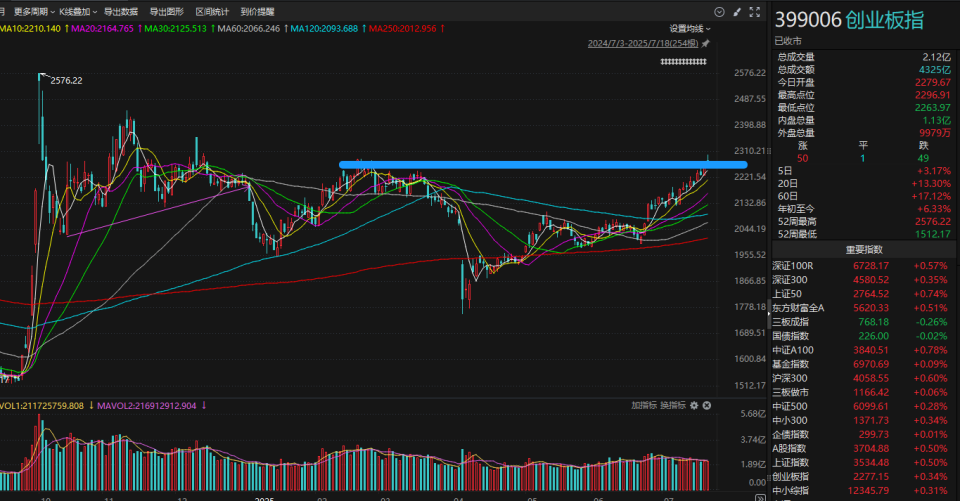960x501 pixels.
Task: Click the 最低点位 2263.97 row
Action: click(x=864, y=108)
